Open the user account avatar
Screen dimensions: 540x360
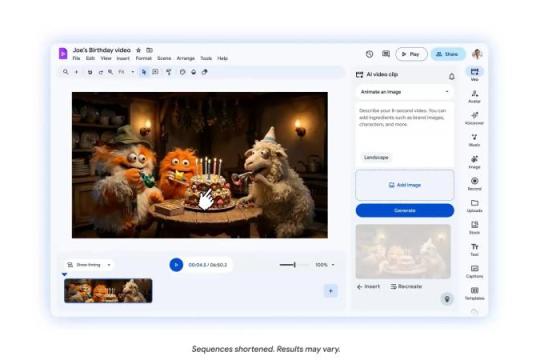pos(477,54)
